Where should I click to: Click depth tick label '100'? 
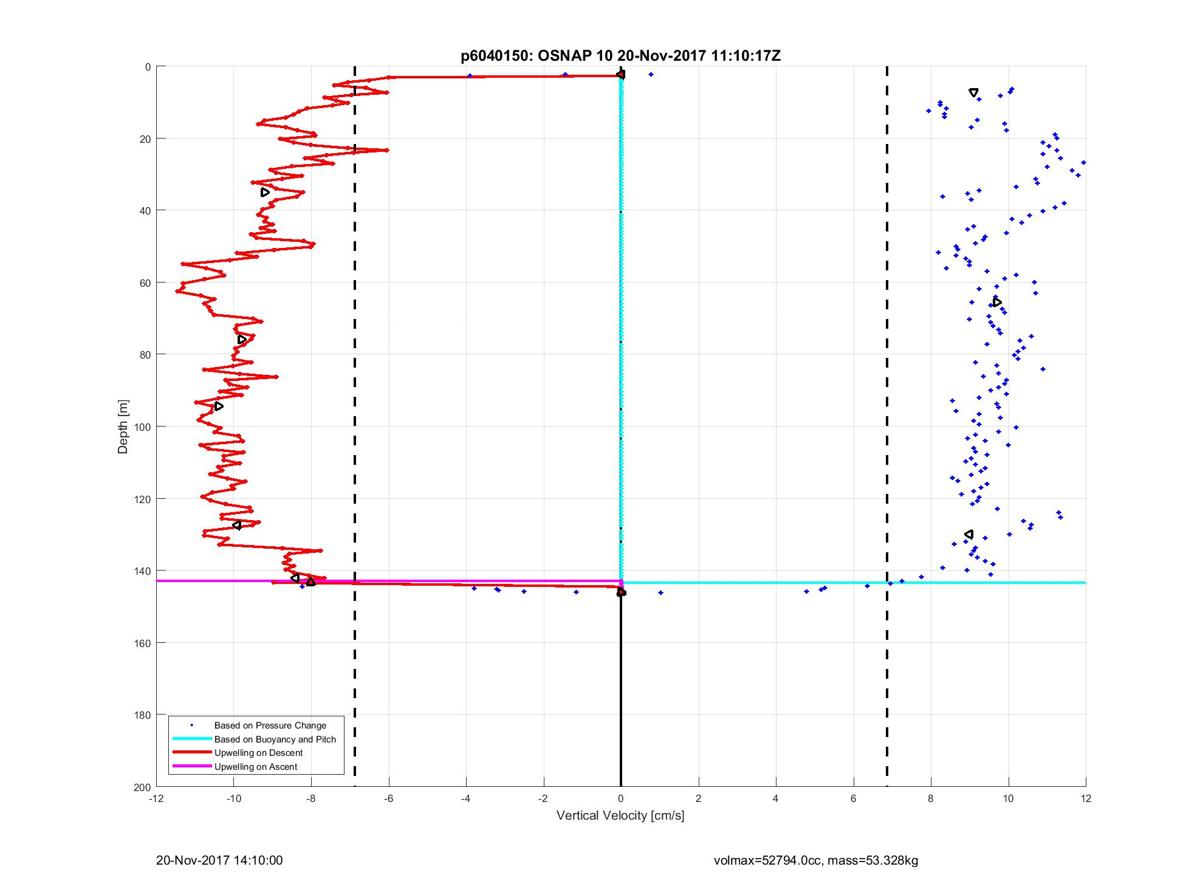pos(142,427)
